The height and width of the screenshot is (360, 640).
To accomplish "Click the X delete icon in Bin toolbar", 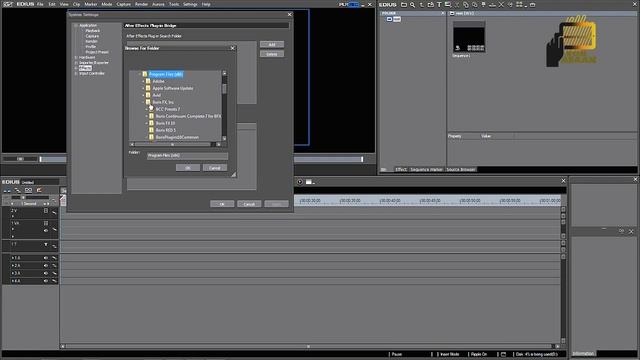I will point(501,4).
